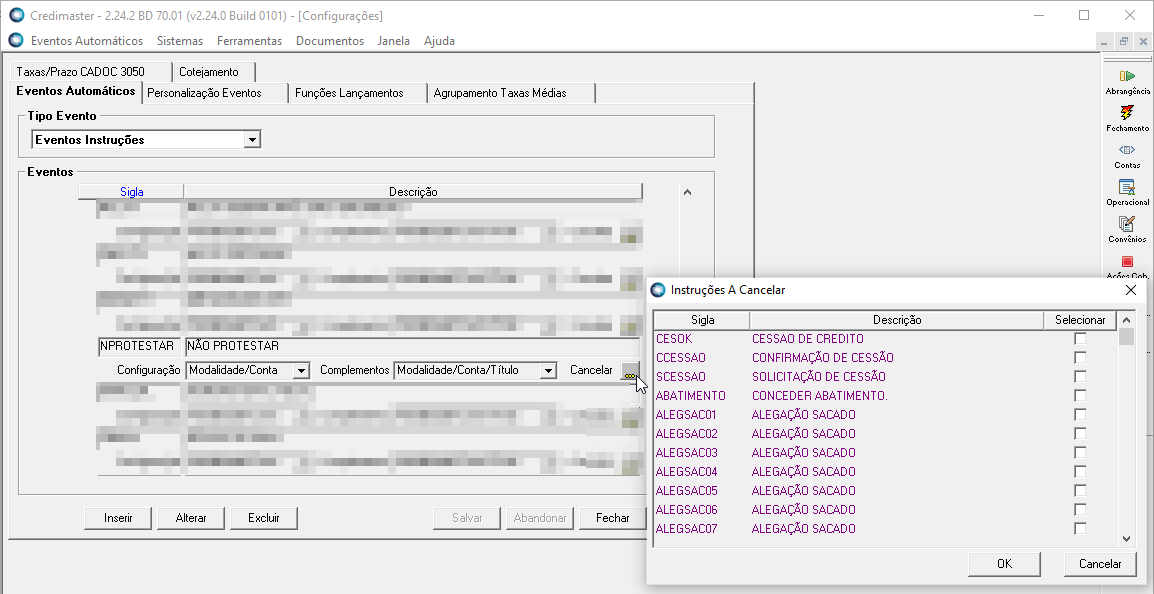
Task: Click the Inserir button
Action: (118, 518)
